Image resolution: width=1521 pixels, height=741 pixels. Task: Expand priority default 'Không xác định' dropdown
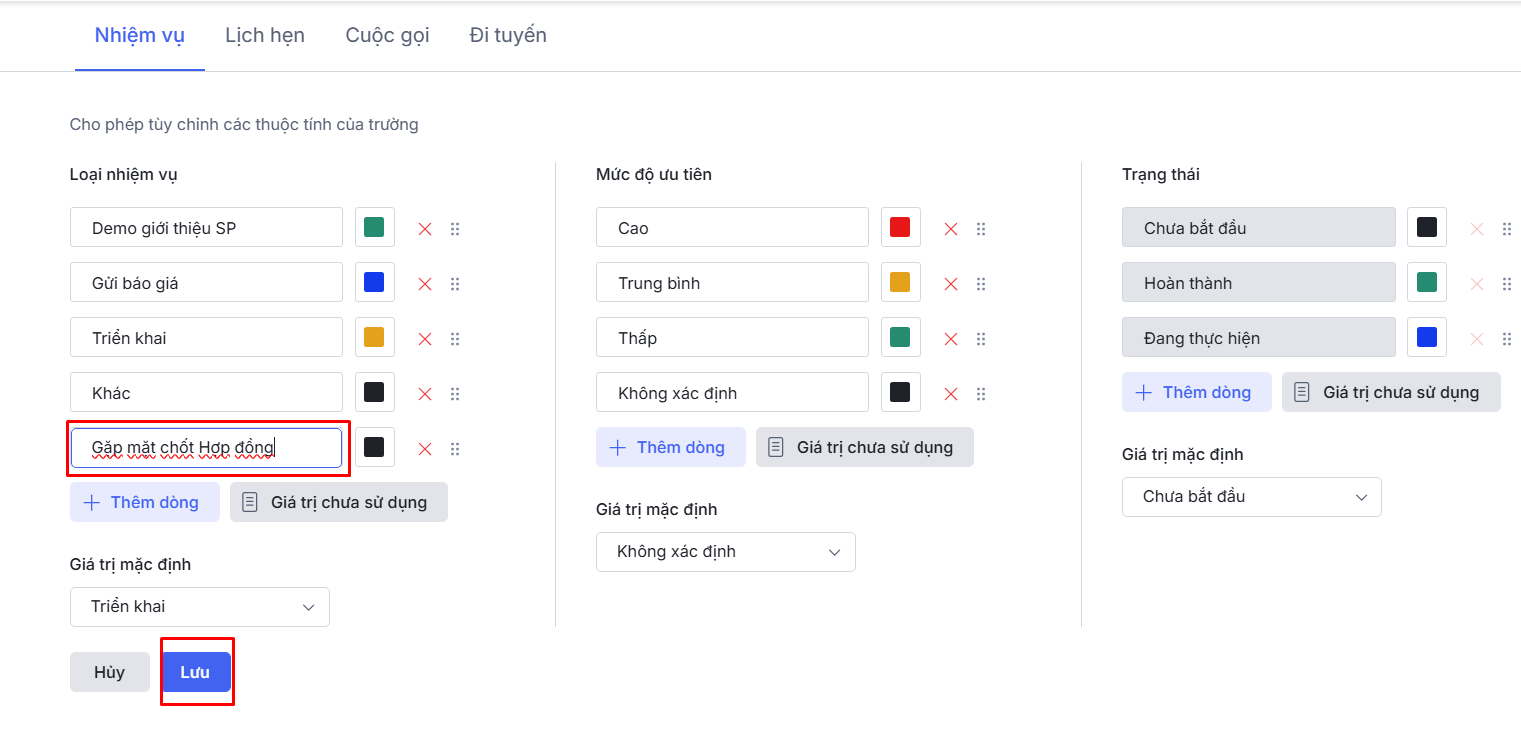(726, 552)
